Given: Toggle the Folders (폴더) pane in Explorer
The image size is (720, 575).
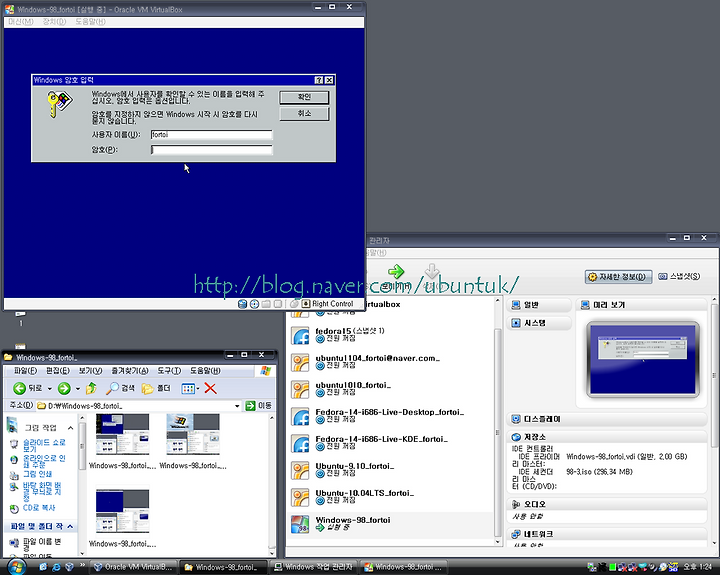Looking at the screenshot, I should click(156, 389).
